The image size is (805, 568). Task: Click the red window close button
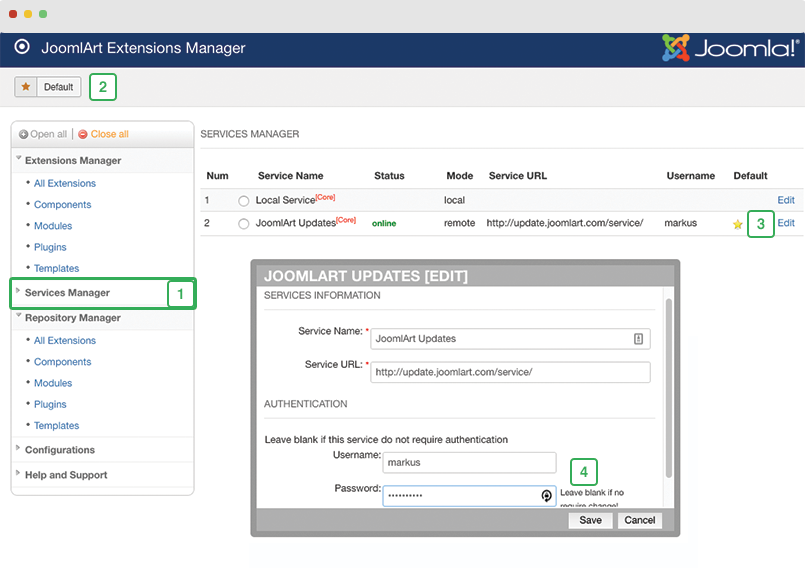(x=13, y=14)
